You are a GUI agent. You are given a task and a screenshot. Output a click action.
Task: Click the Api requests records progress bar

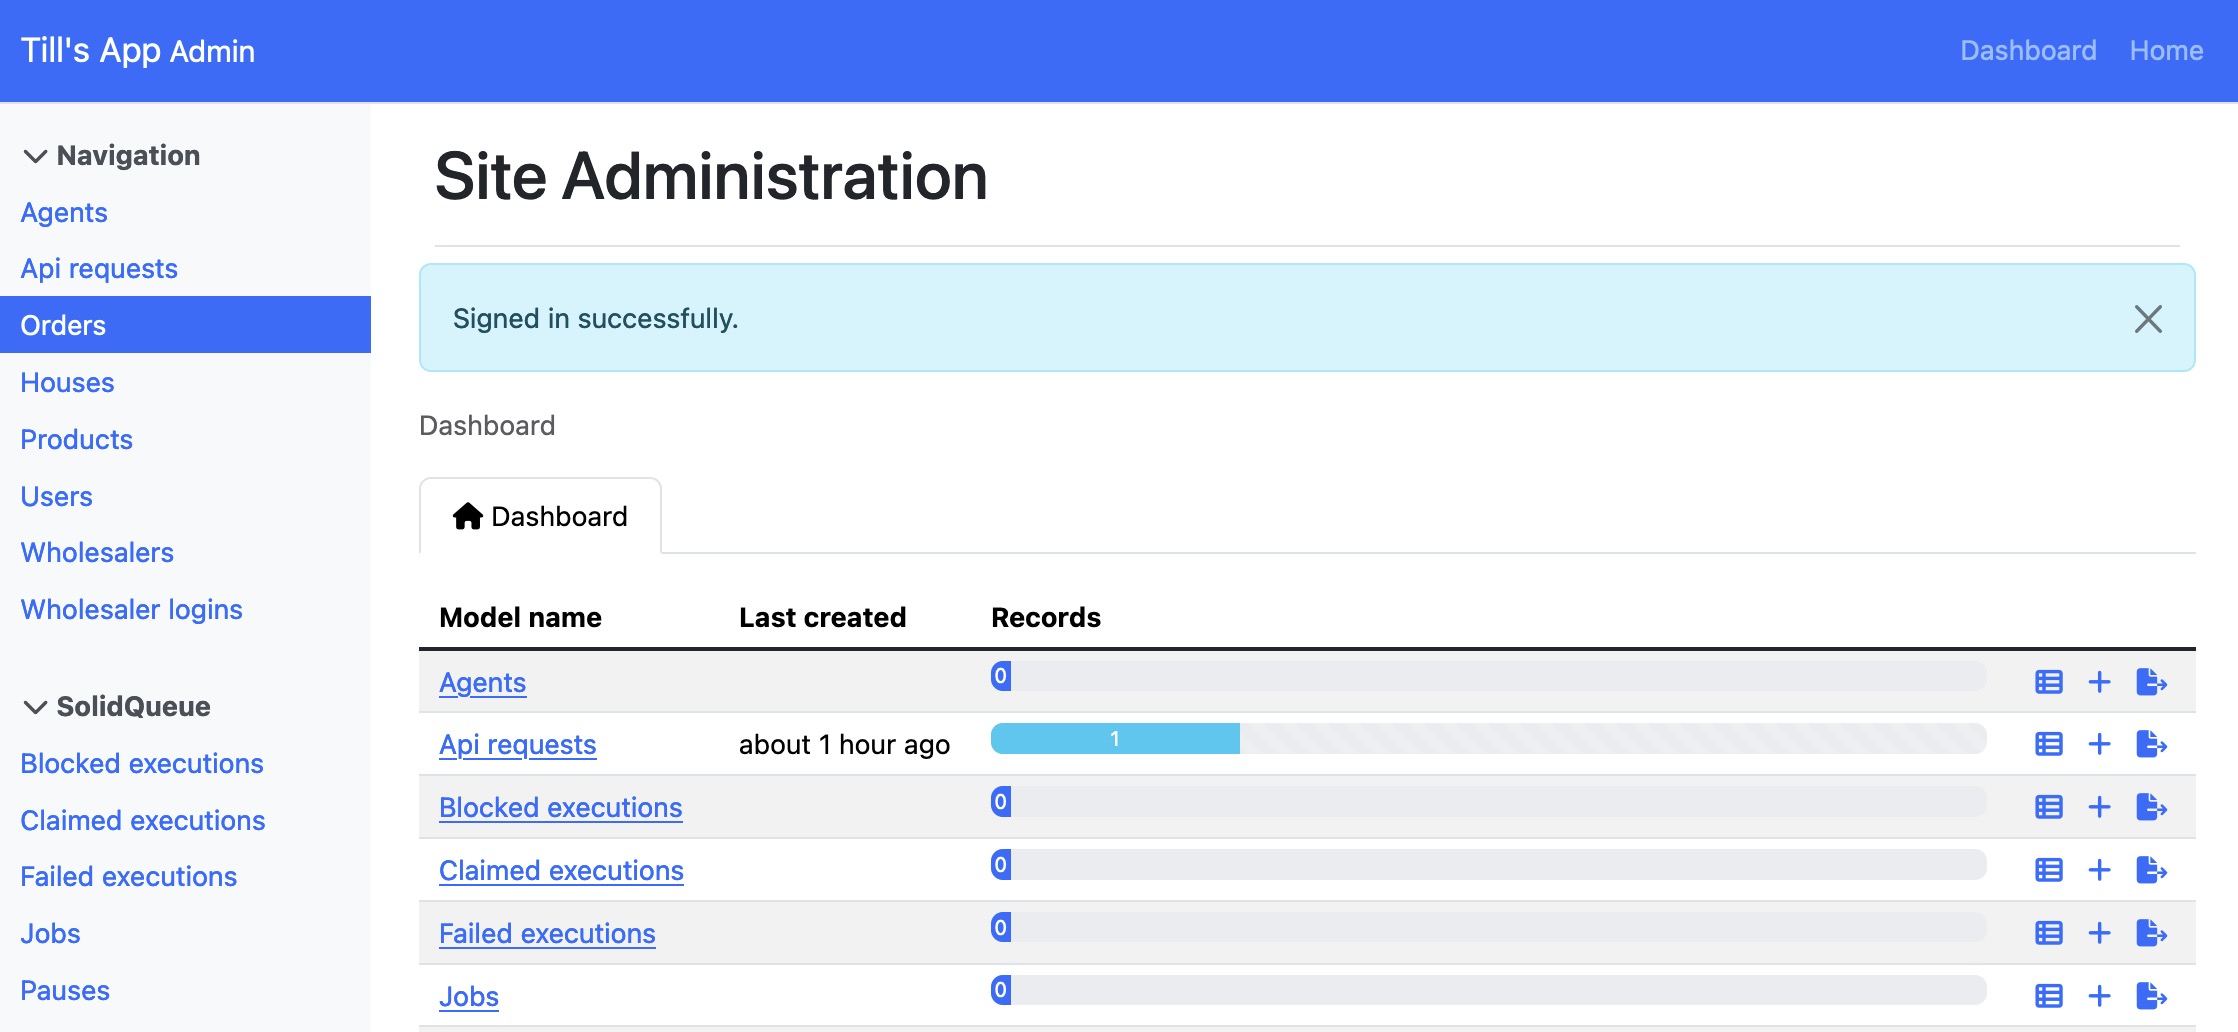(x=1487, y=739)
